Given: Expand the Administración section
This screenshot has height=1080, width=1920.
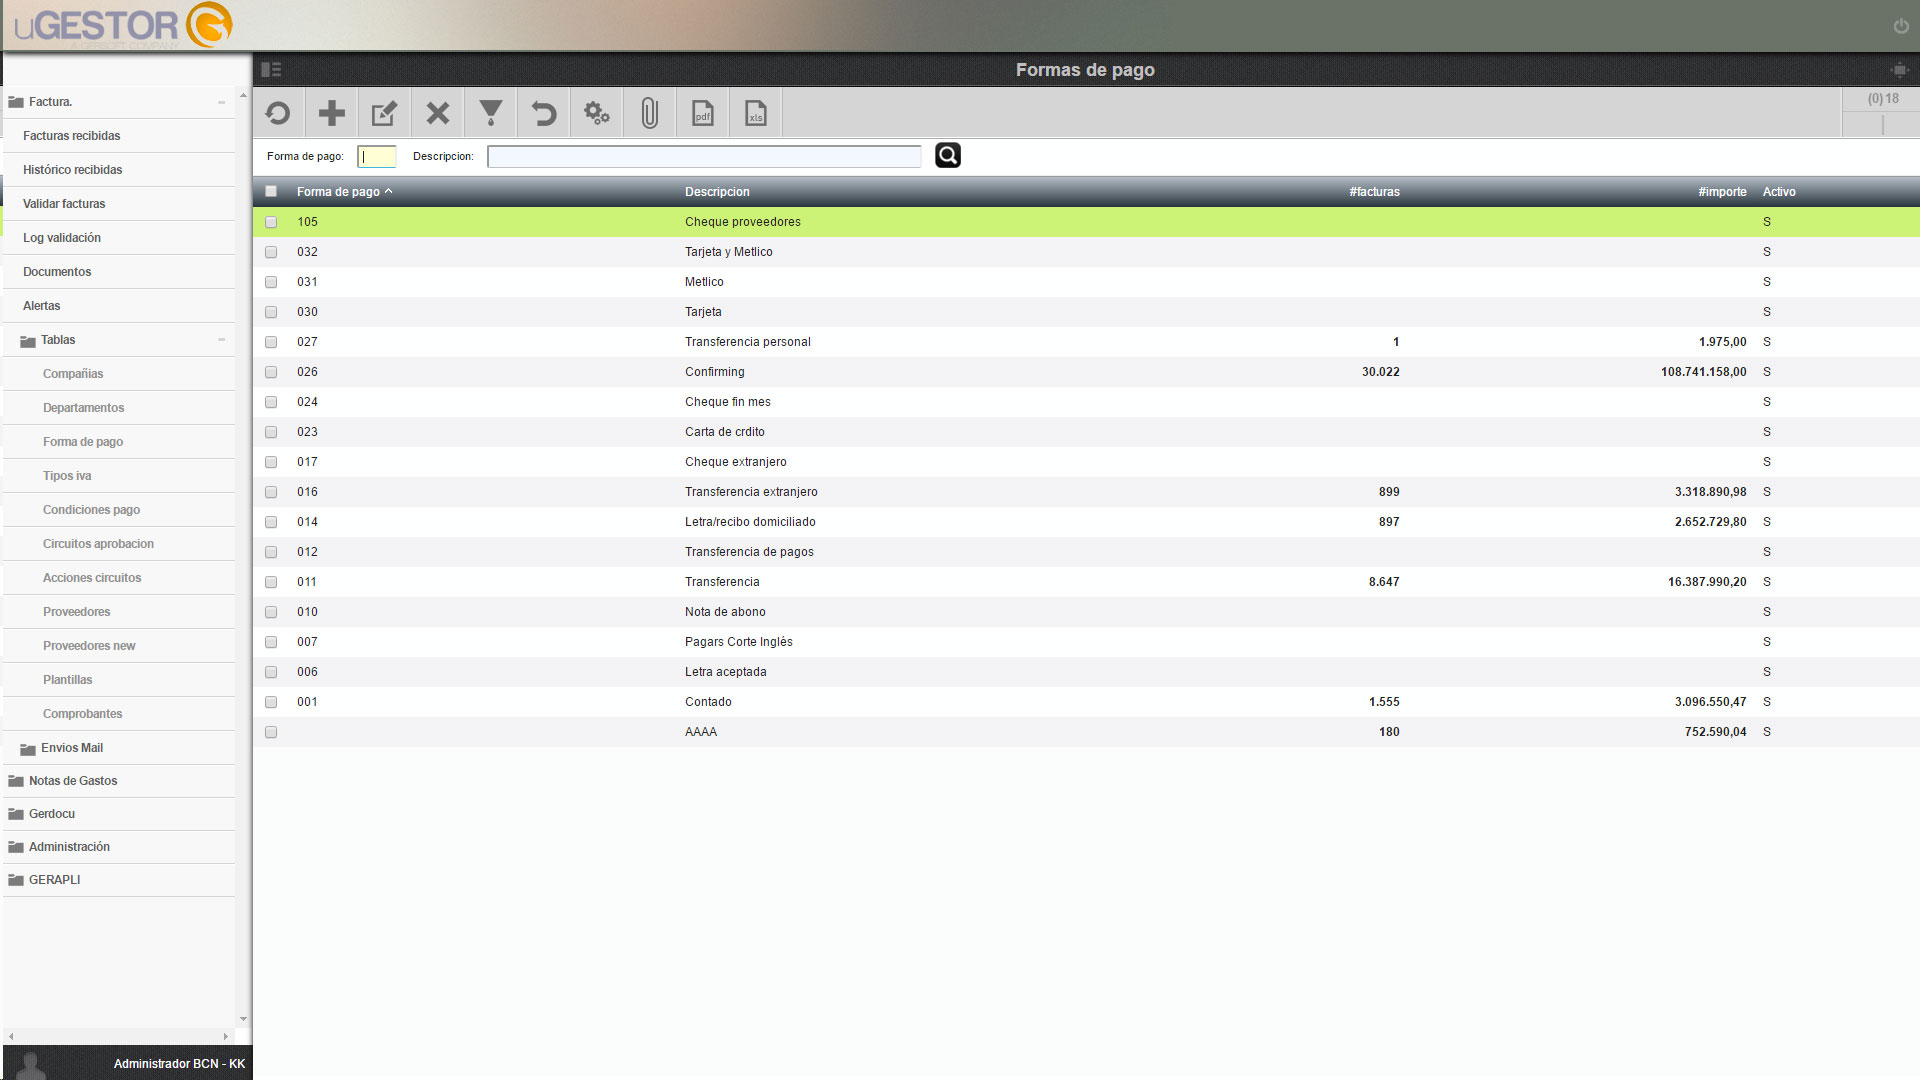Looking at the screenshot, I should click(69, 847).
